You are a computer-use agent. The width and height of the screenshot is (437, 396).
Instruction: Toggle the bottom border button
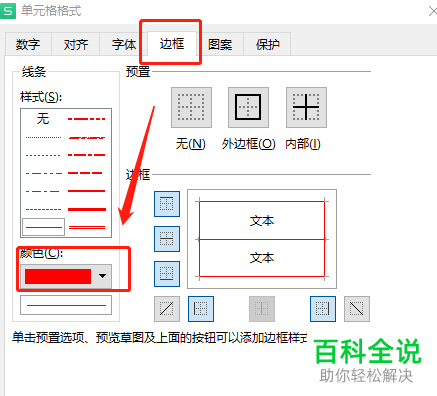click(x=167, y=274)
